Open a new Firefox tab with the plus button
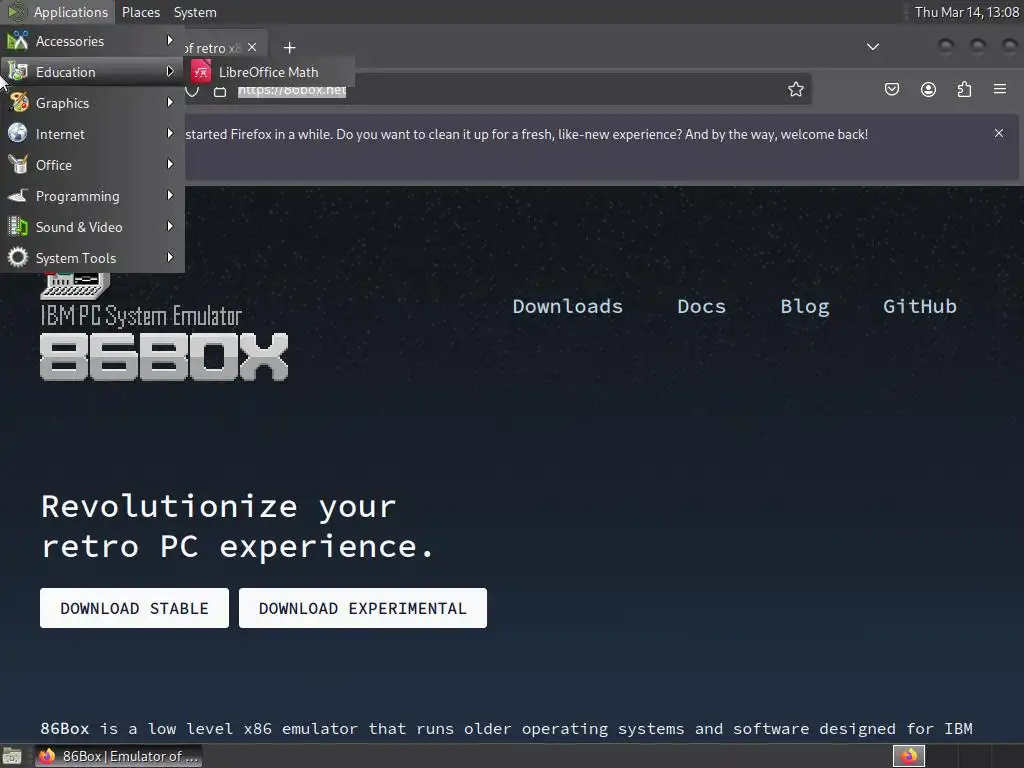The height and width of the screenshot is (768, 1024). [289, 48]
